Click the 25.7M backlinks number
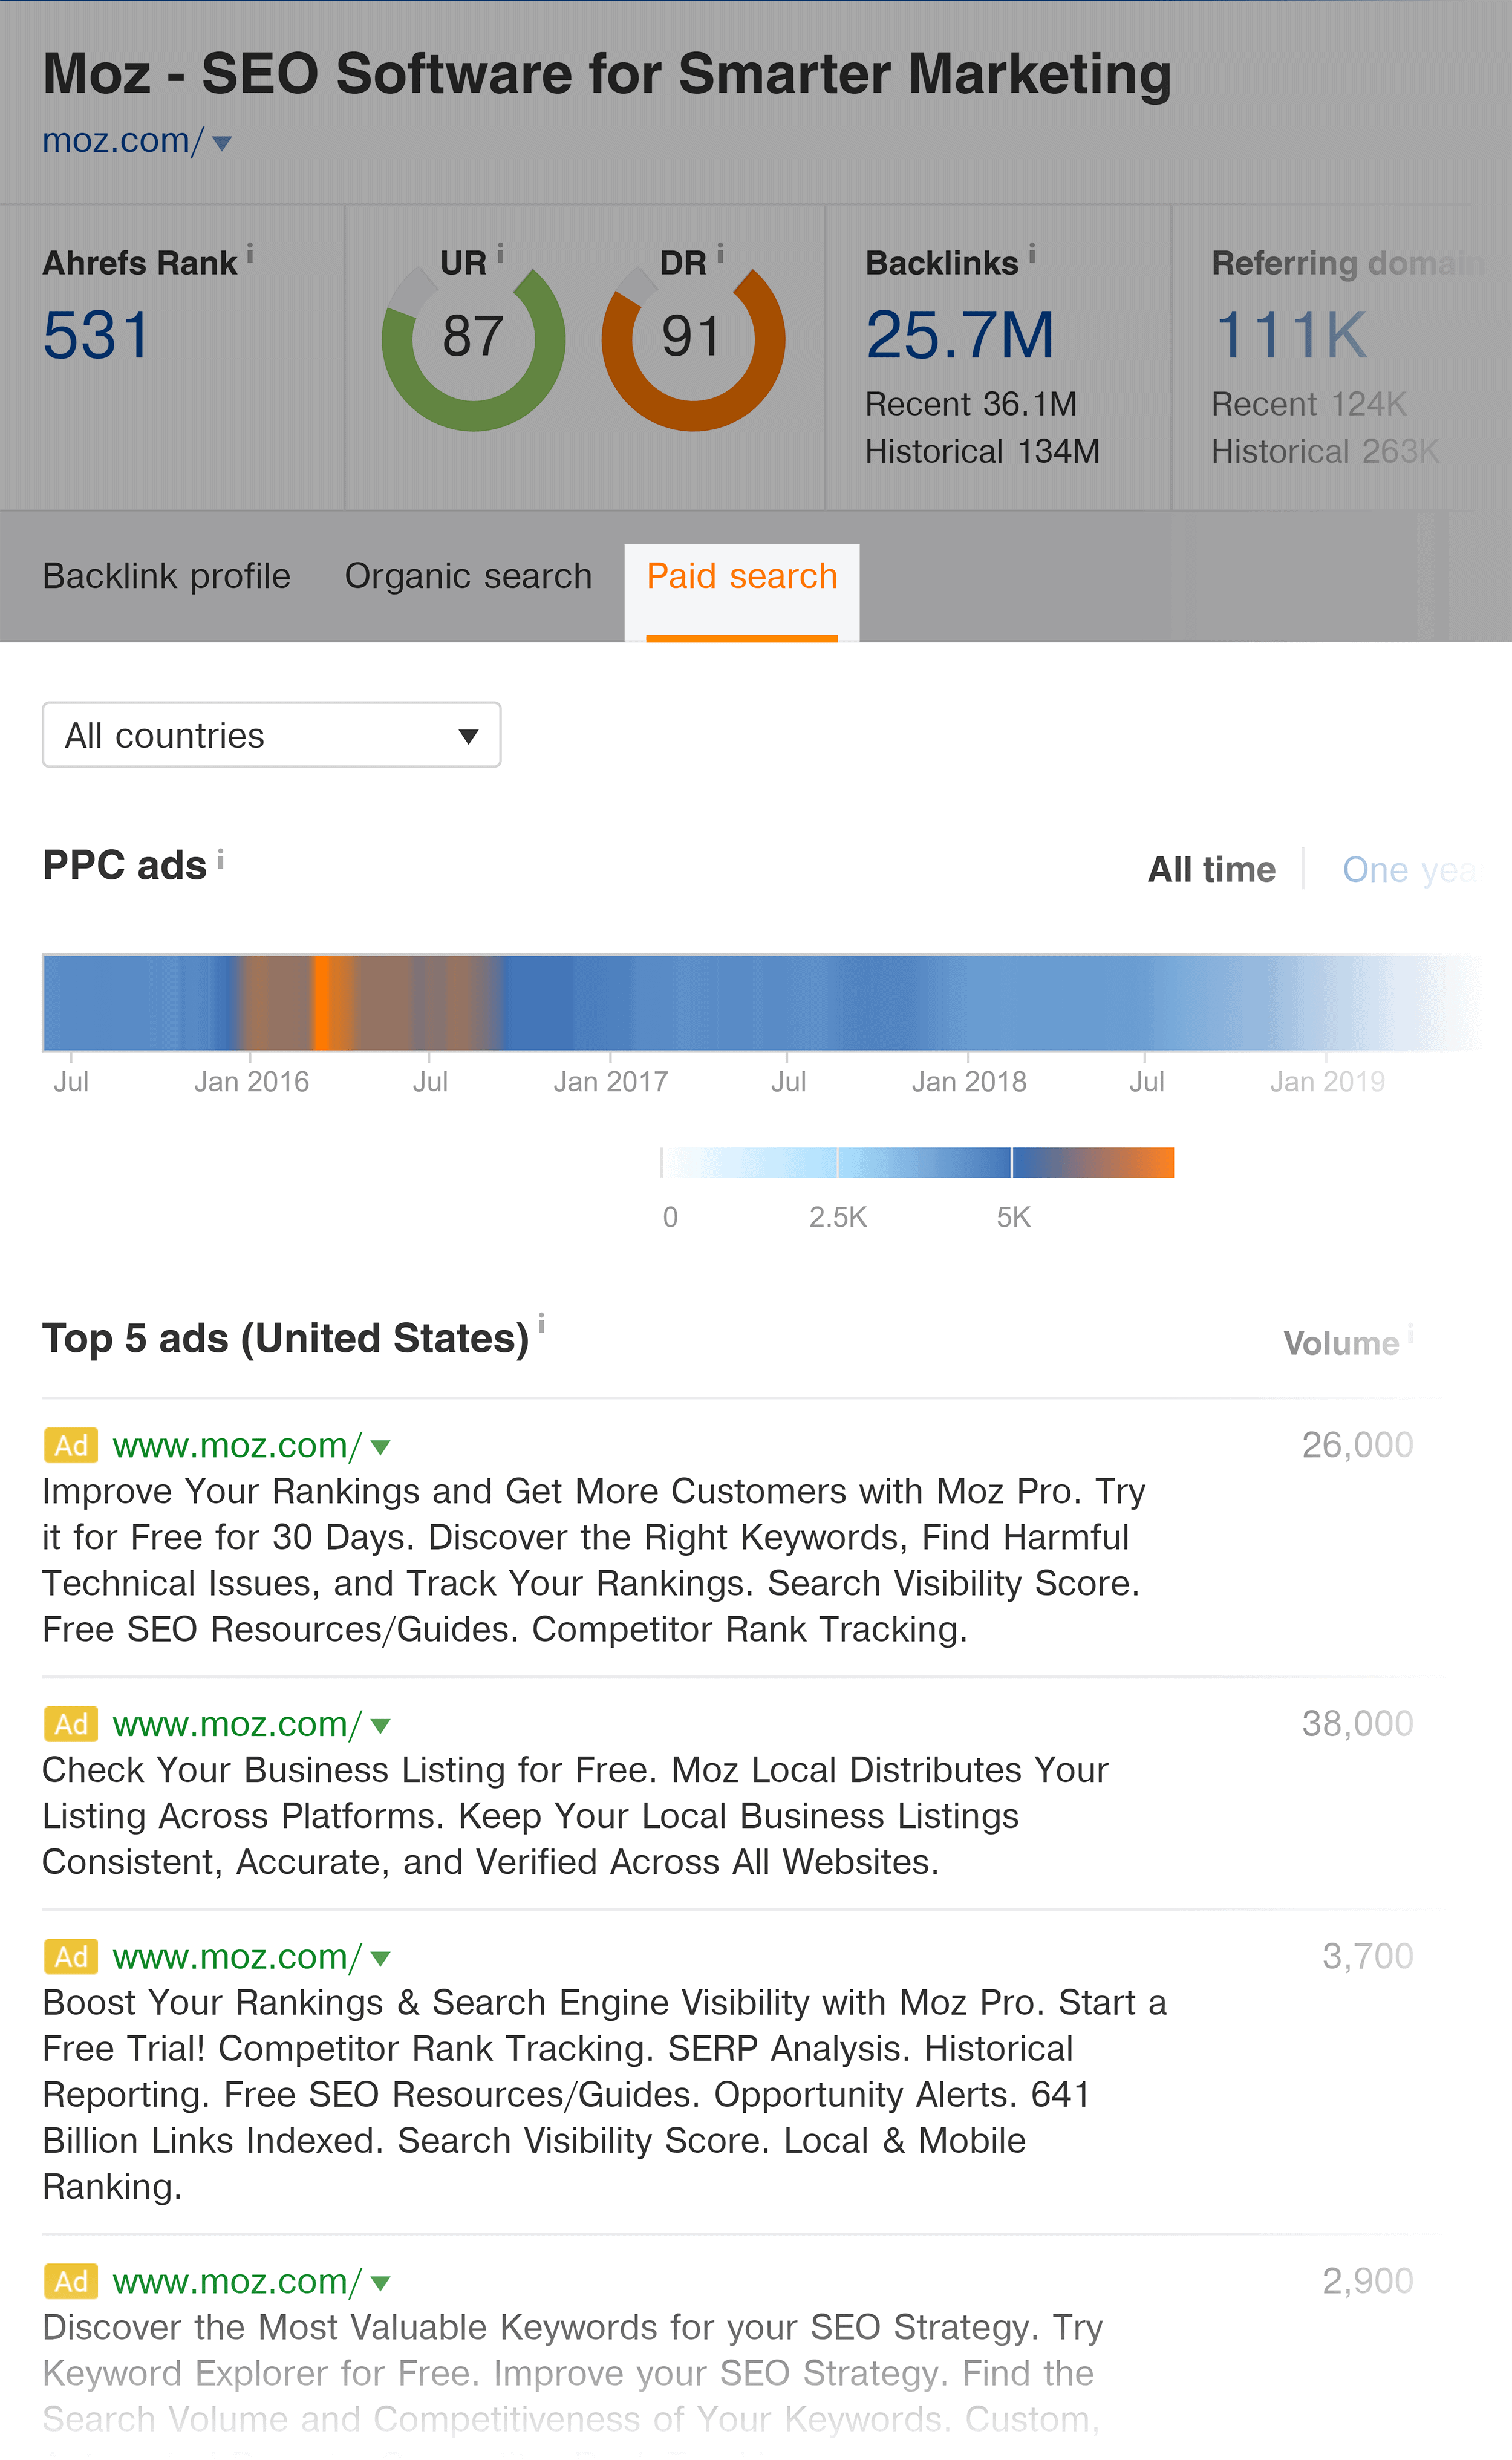The height and width of the screenshot is (2460, 1512). (960, 334)
